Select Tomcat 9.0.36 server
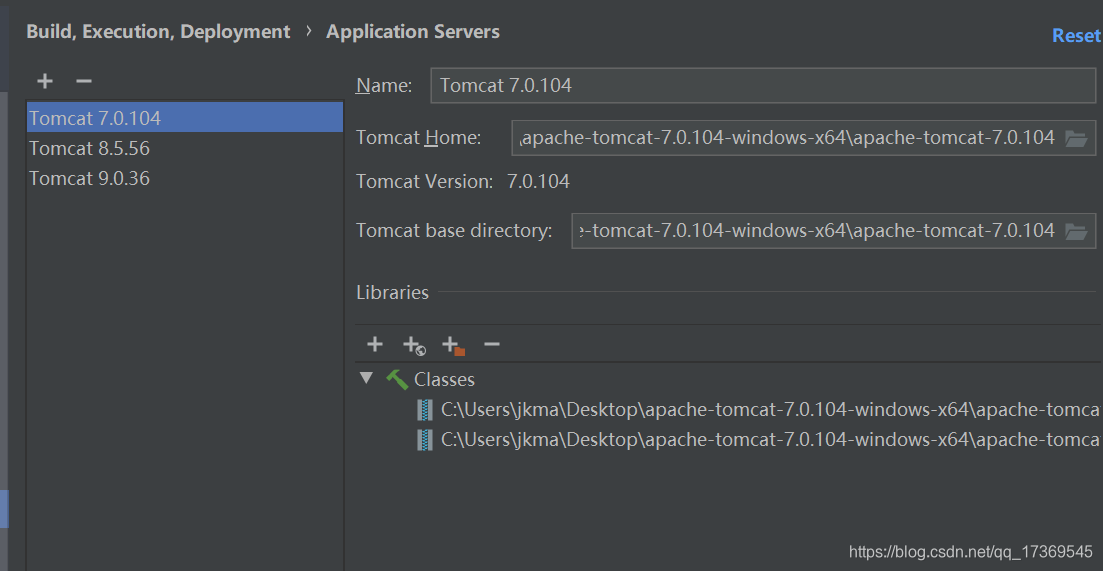This screenshot has width=1103, height=571. 185,179
